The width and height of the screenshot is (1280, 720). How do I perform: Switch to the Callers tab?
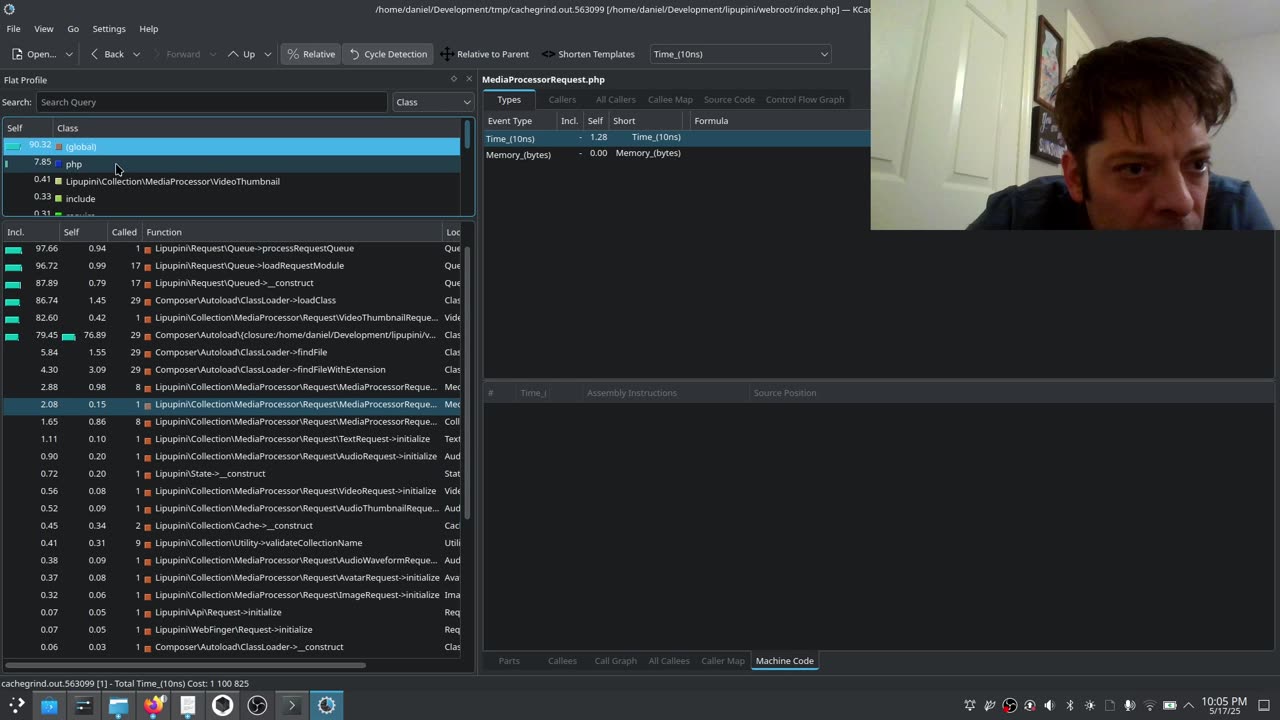pos(562,100)
